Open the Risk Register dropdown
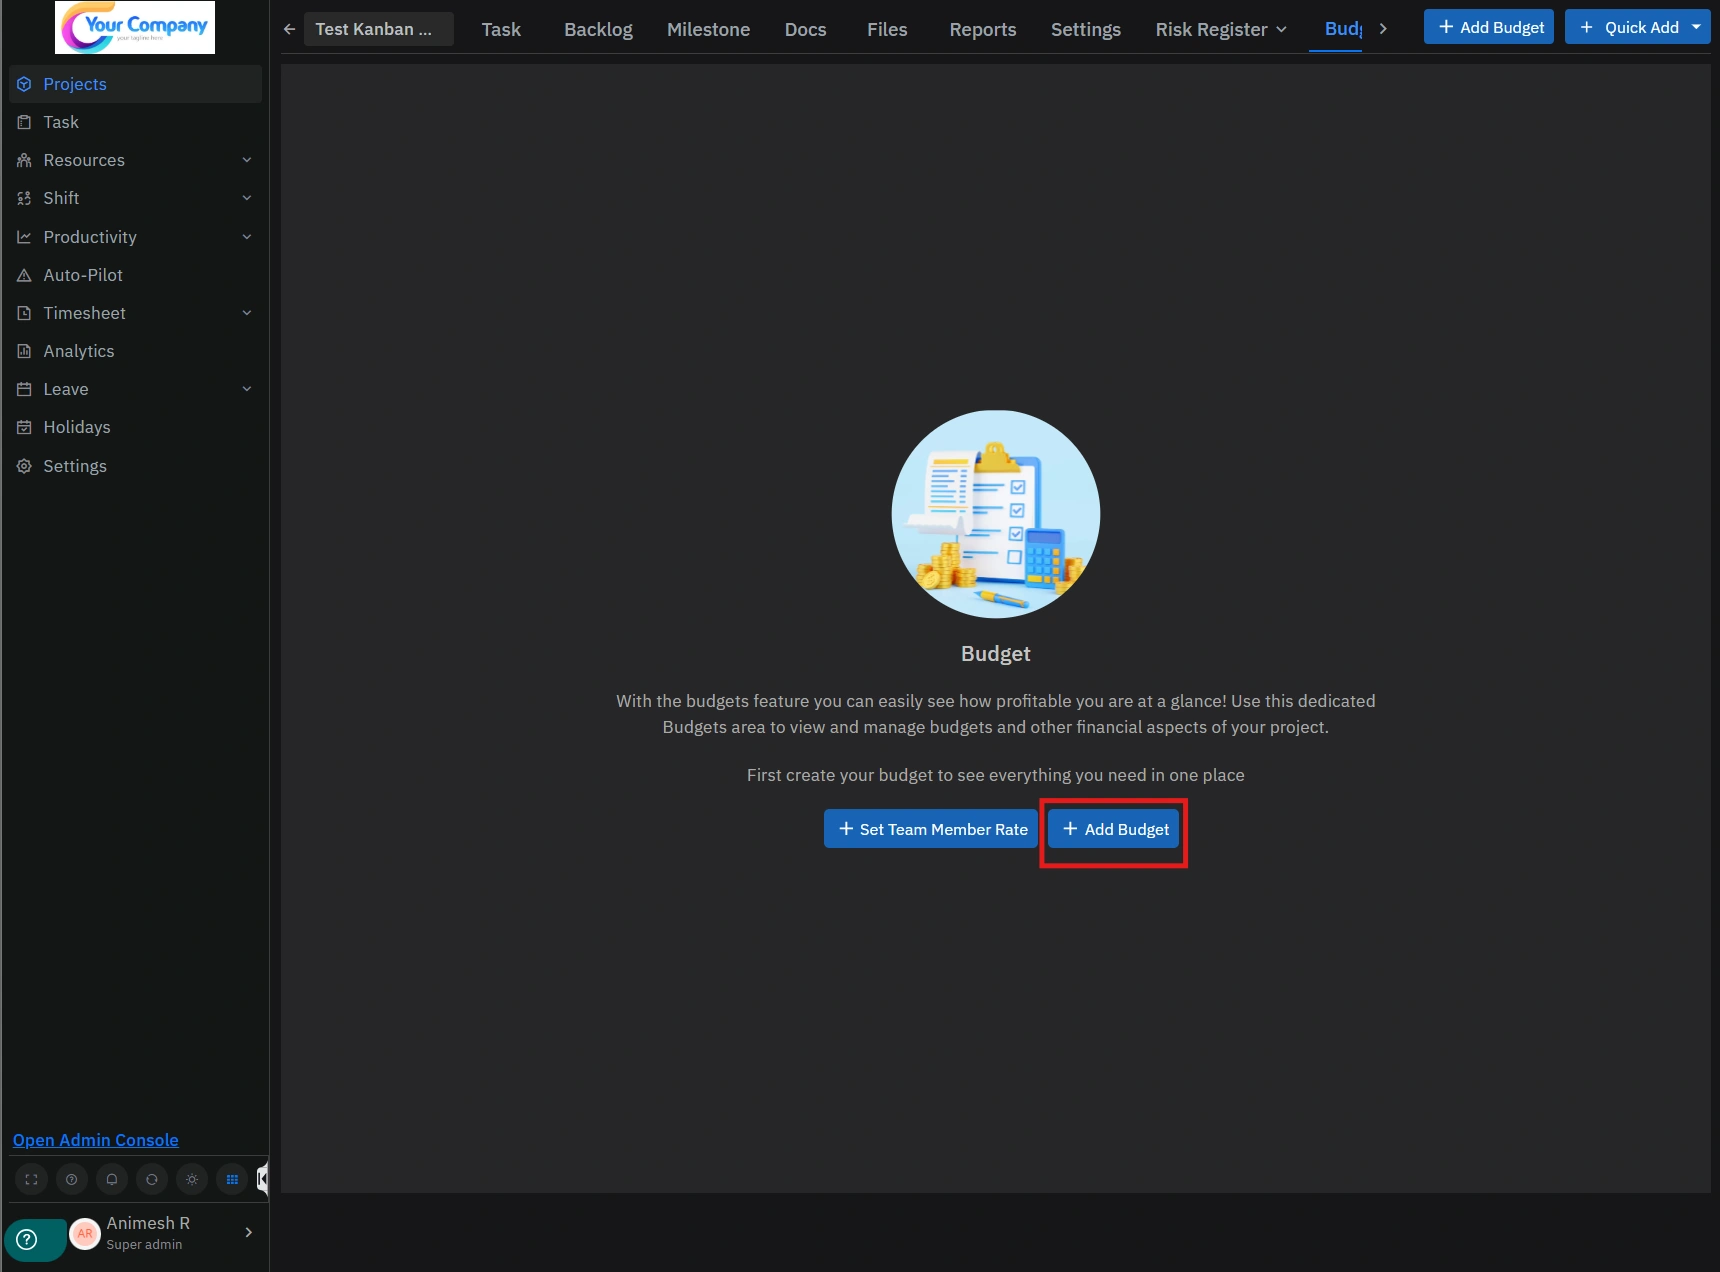The height and width of the screenshot is (1272, 1720). 1221,29
